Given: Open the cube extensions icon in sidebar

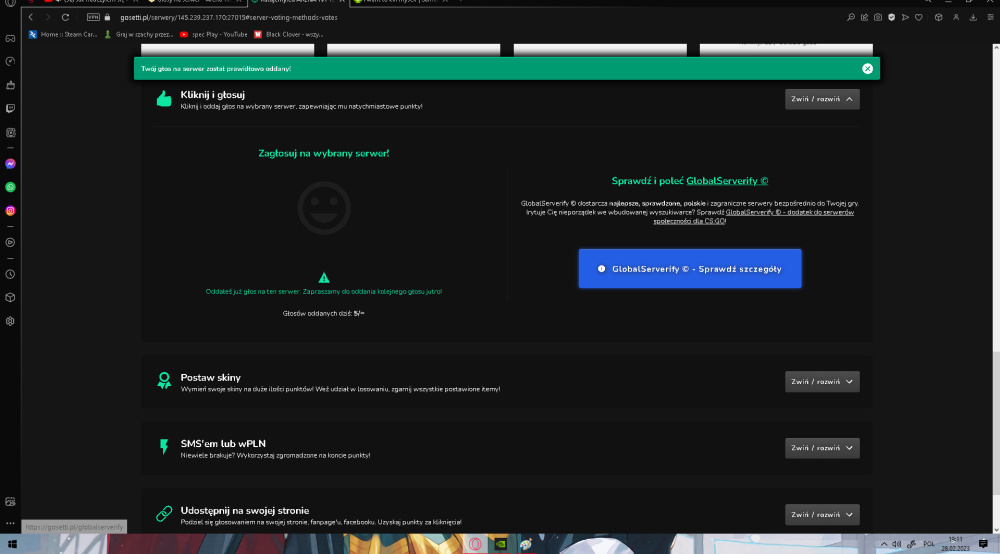Looking at the screenshot, I should point(10,297).
